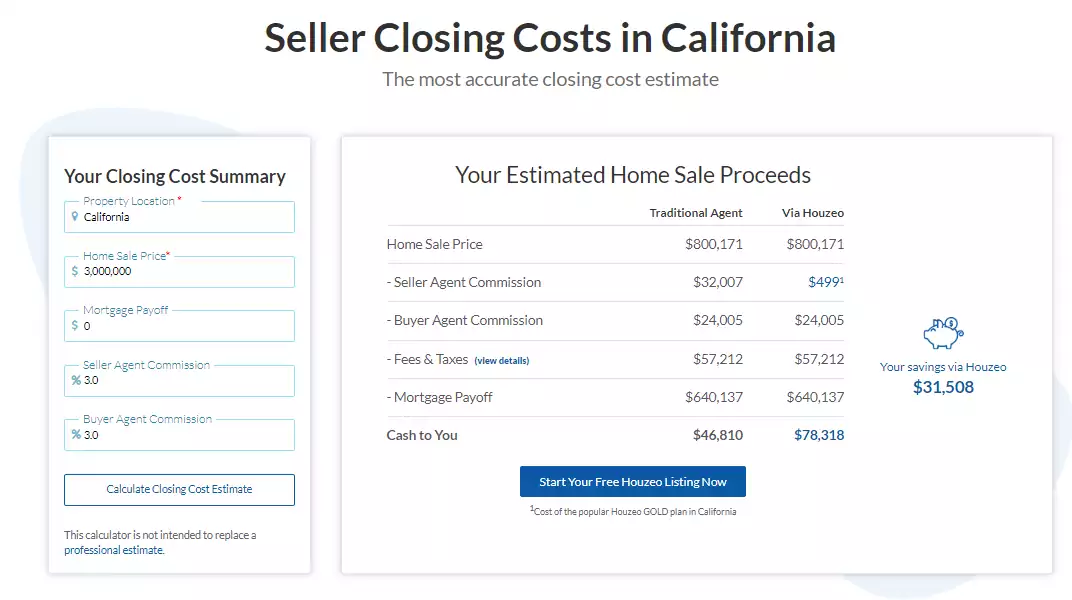
Task: Click the Via Houzeo column header
Action: [812, 213]
